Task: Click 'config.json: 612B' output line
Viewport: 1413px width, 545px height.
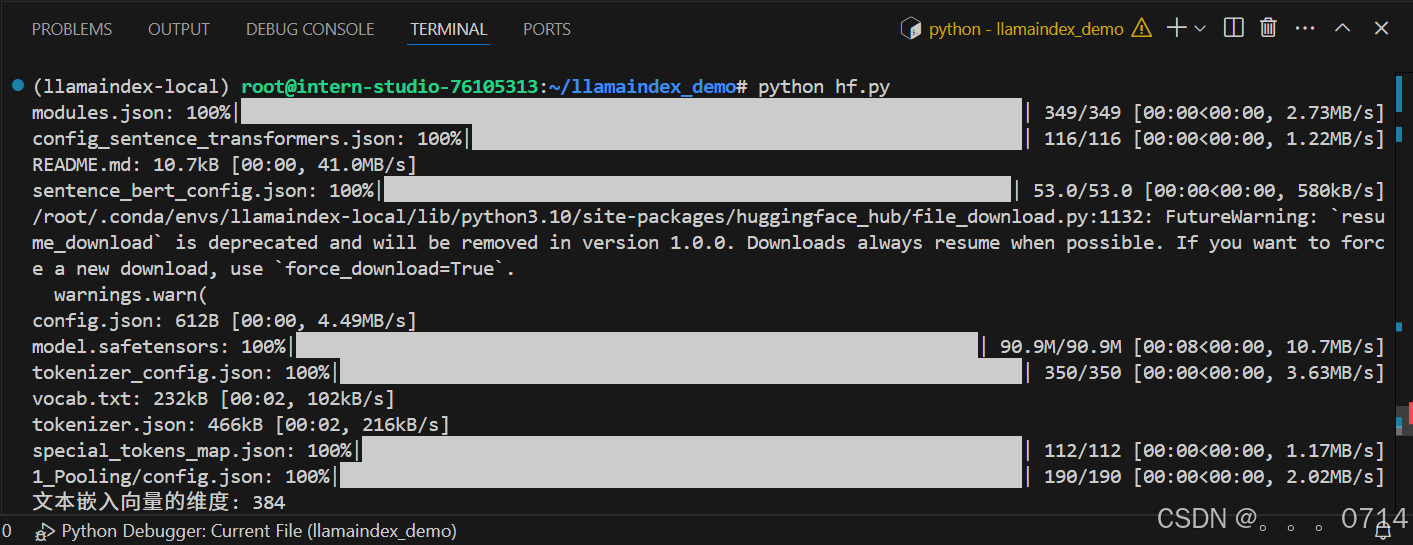Action: click(x=224, y=320)
